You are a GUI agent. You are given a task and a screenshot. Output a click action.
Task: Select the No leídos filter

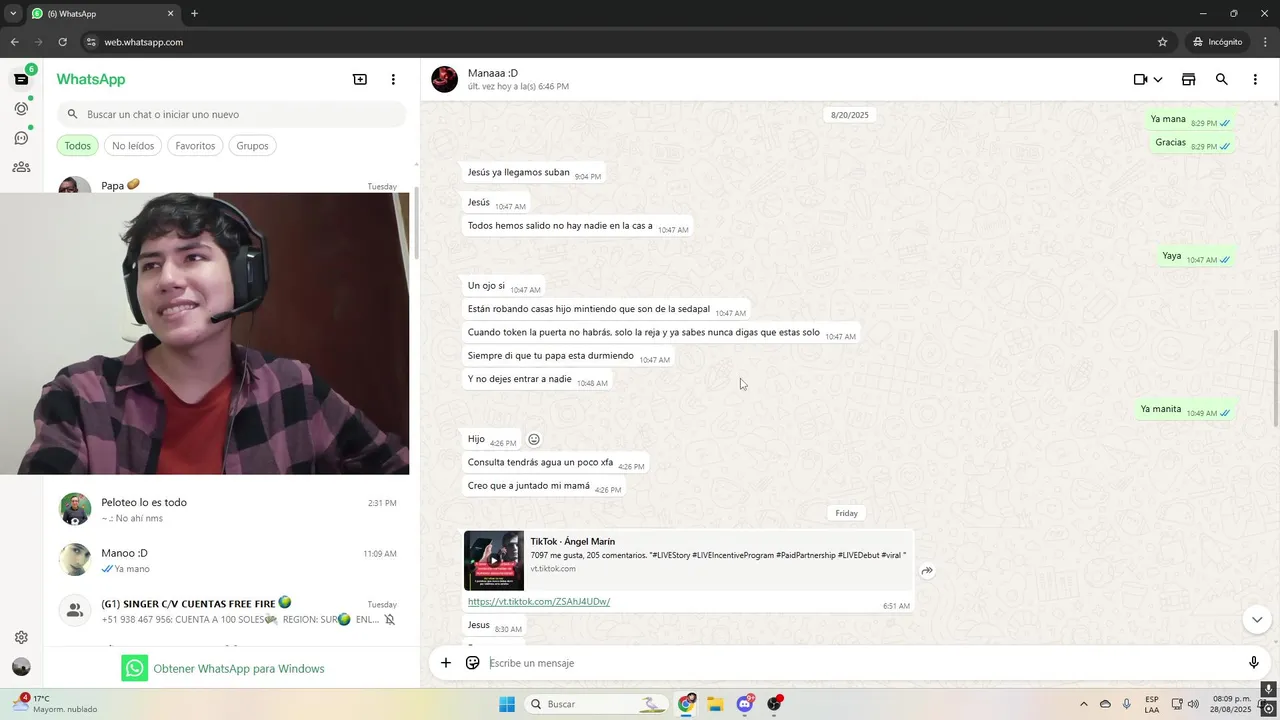(x=133, y=146)
